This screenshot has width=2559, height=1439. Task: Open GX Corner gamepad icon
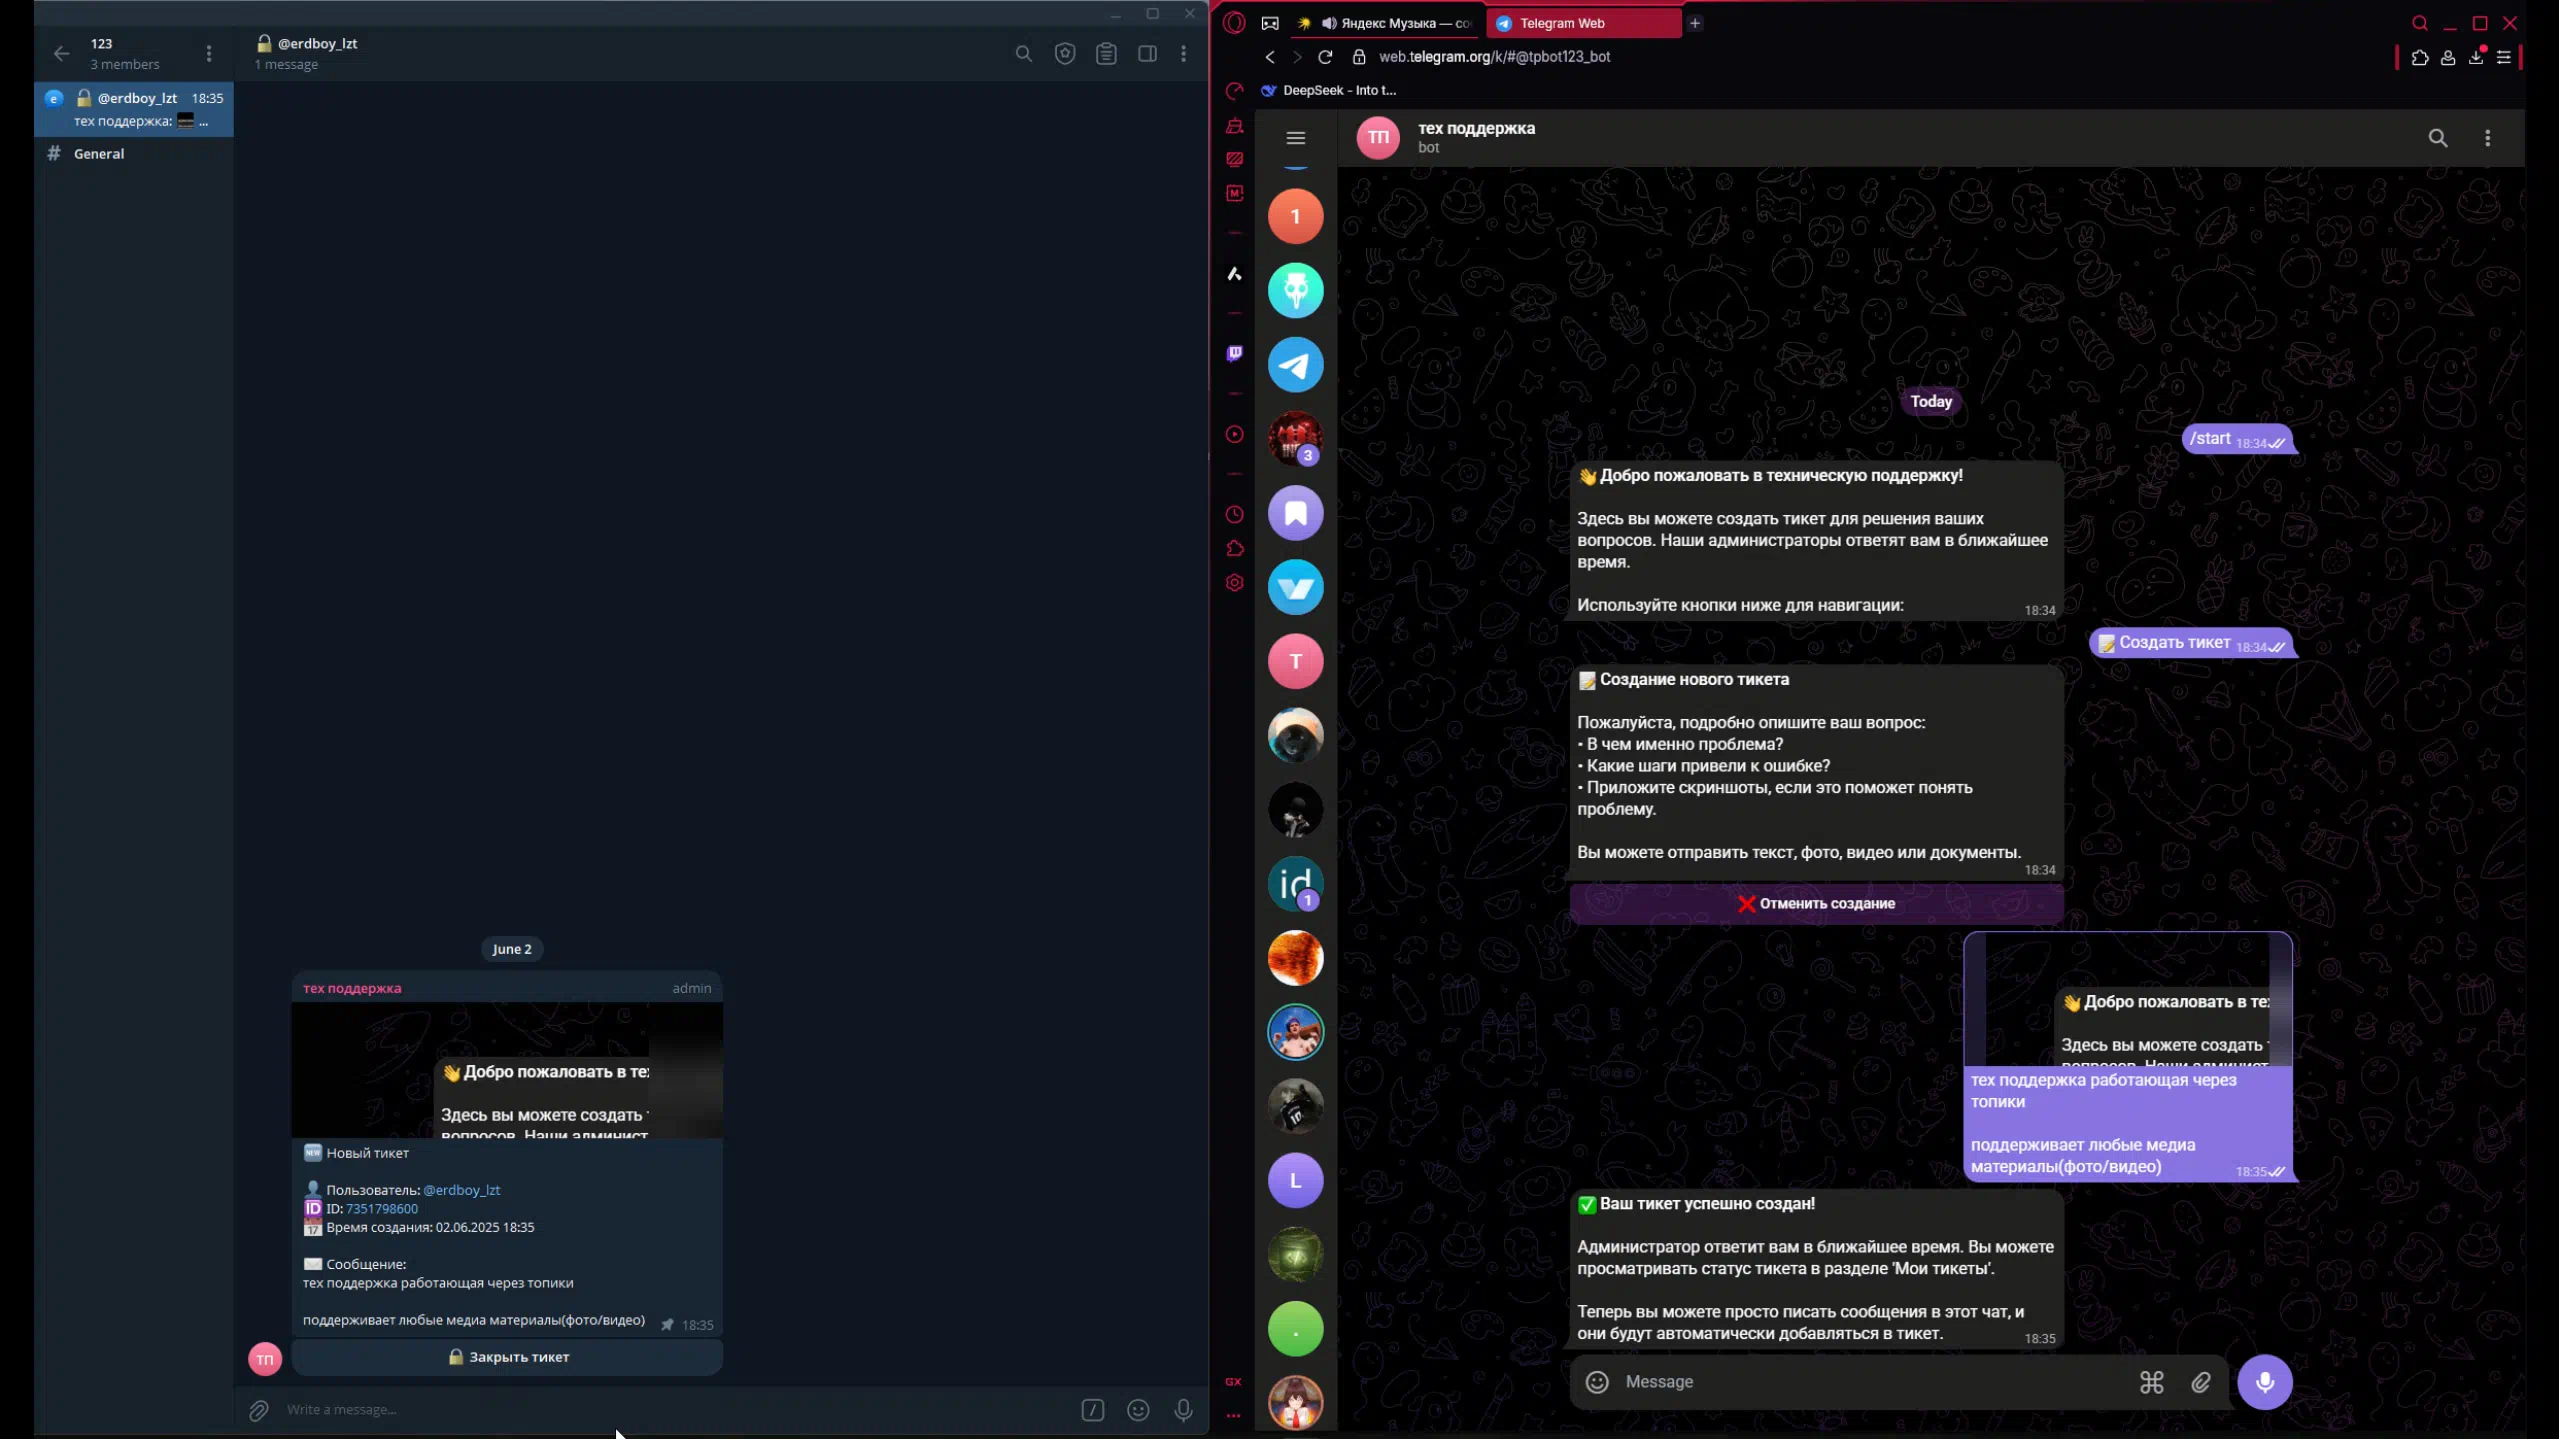tap(1270, 23)
